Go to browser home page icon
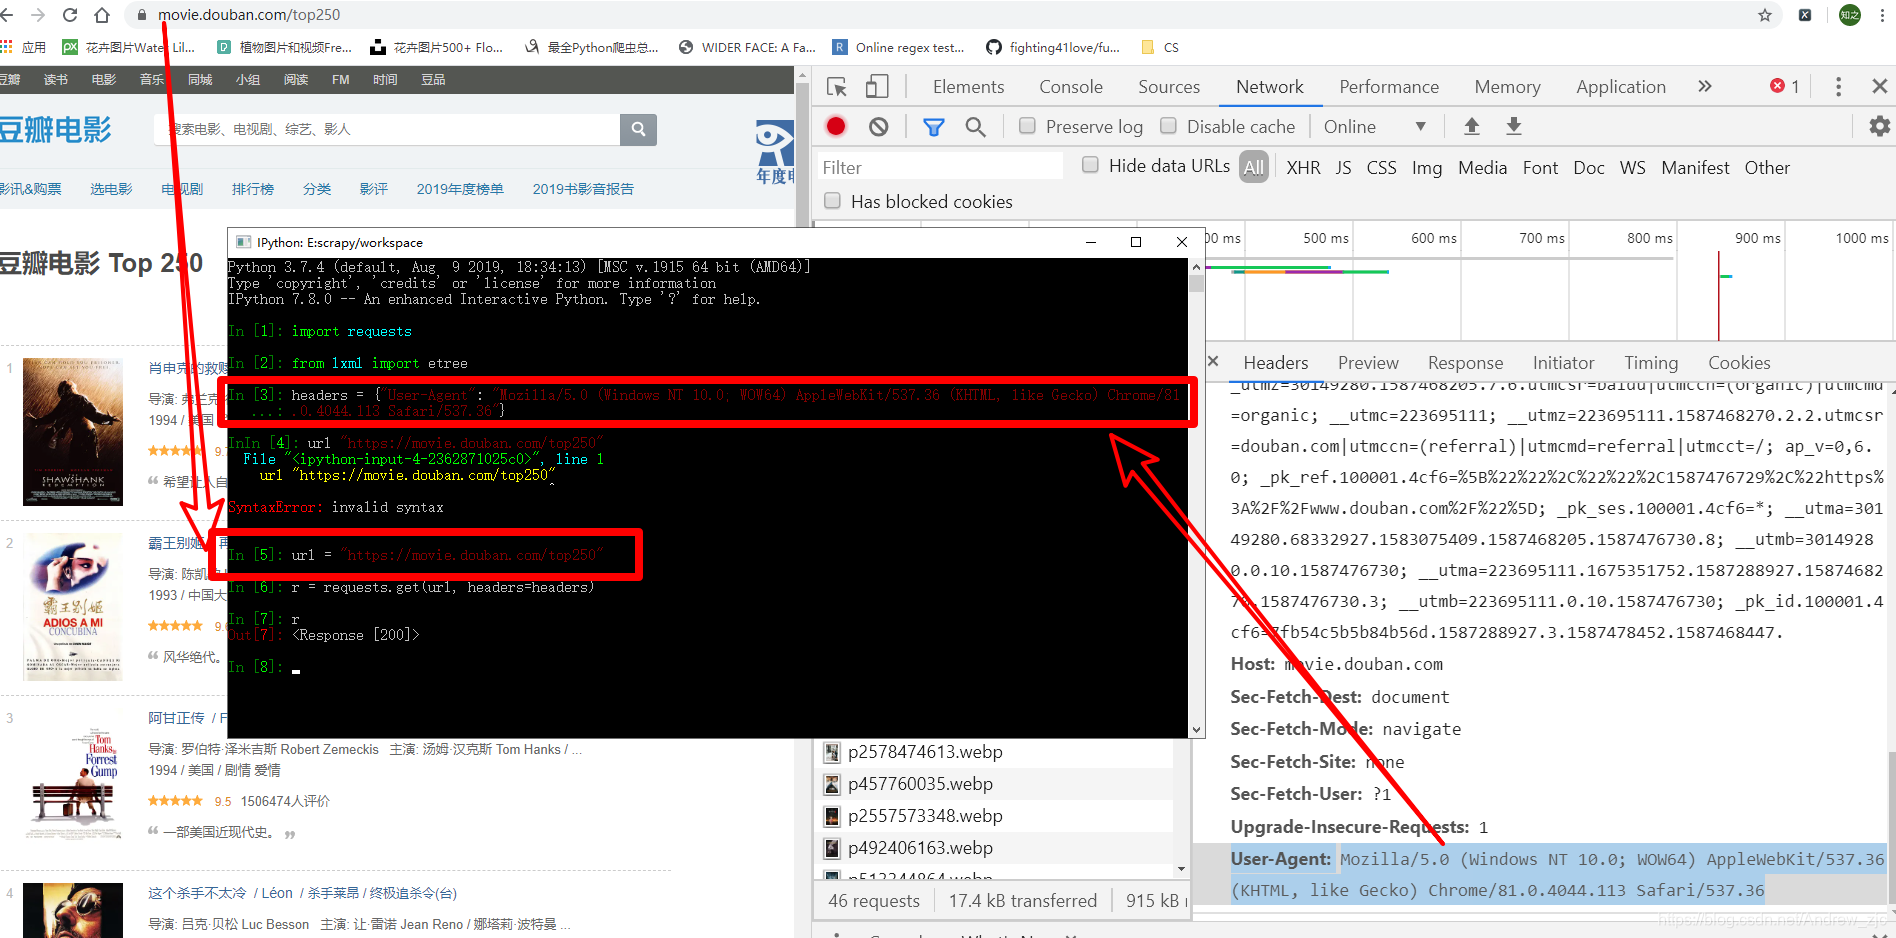 102,15
